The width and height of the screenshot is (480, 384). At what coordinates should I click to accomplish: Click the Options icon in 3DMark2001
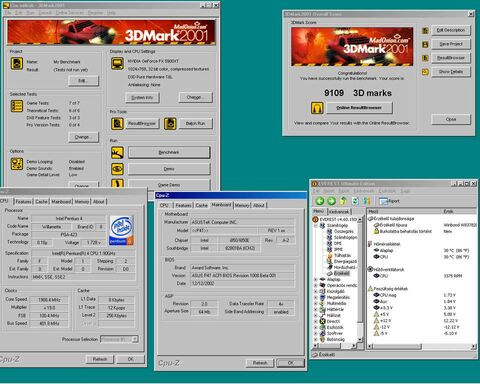tap(17, 164)
